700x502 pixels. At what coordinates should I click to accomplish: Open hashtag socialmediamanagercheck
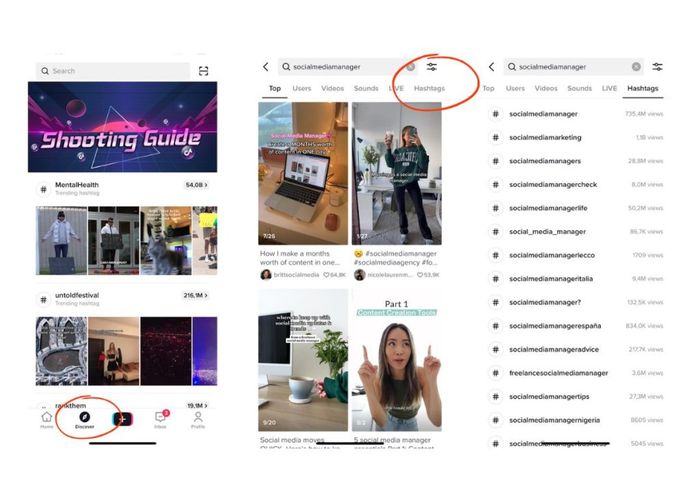[x=576, y=184]
